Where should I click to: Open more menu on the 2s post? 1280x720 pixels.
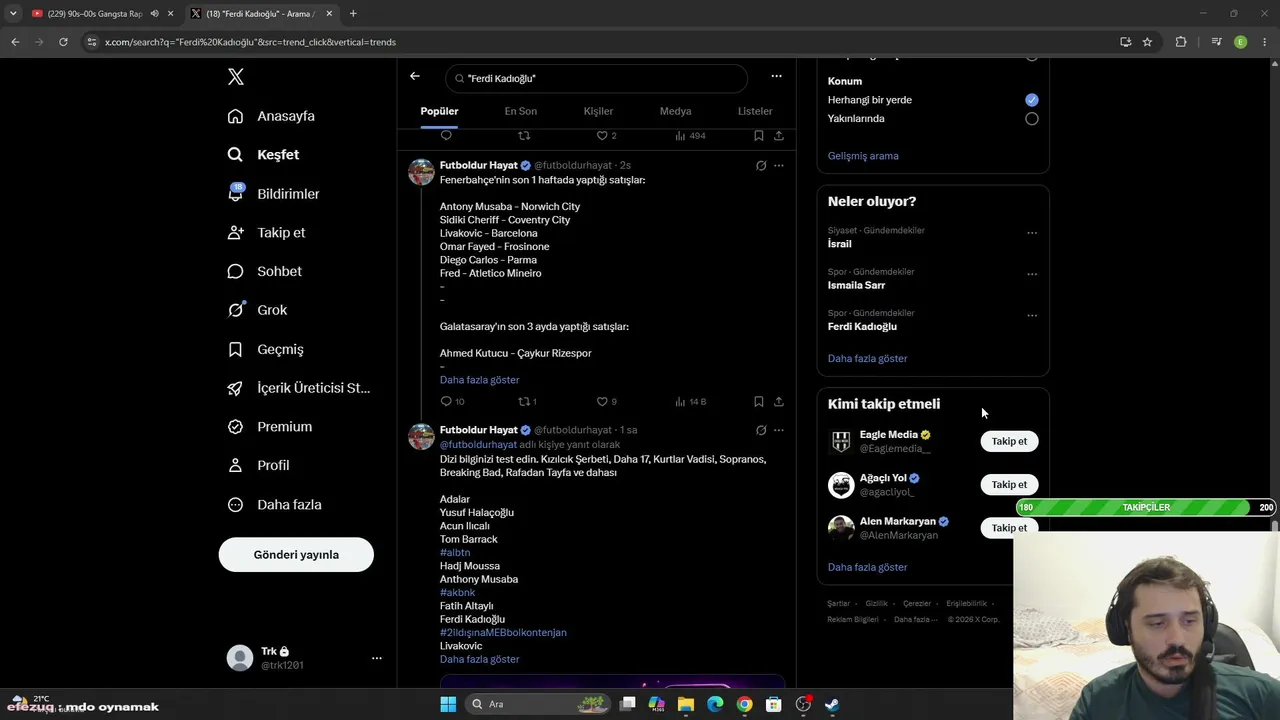tap(779, 166)
